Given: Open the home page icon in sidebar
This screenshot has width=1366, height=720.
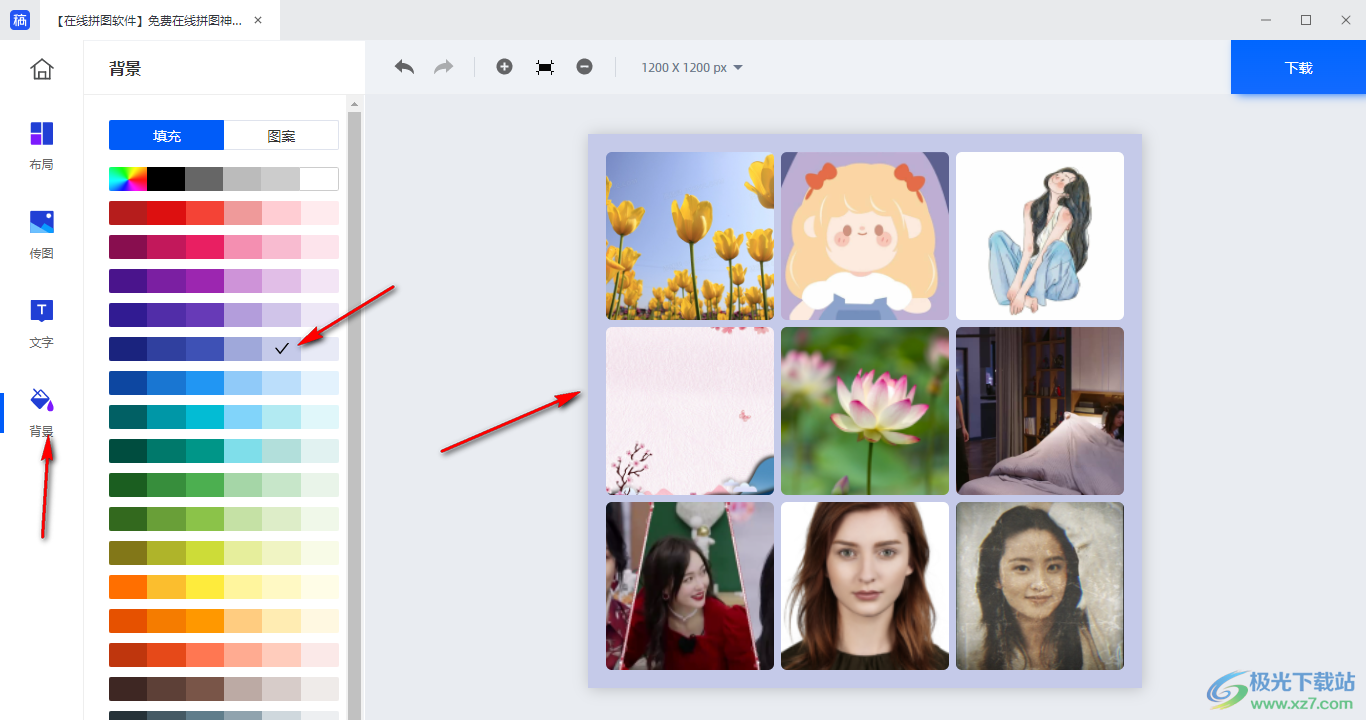Looking at the screenshot, I should [x=41, y=69].
